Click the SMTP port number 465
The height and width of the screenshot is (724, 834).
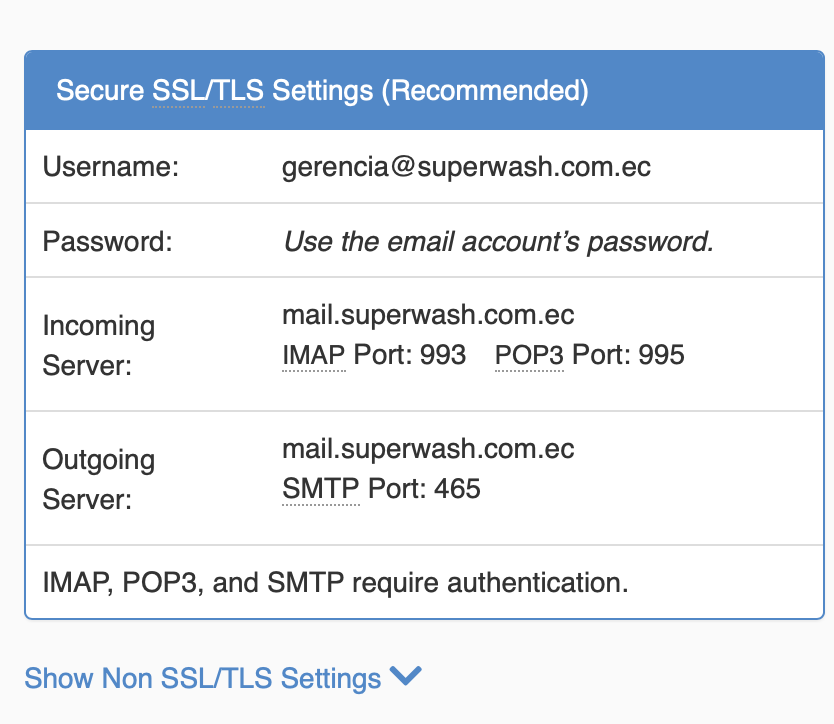click(x=457, y=489)
